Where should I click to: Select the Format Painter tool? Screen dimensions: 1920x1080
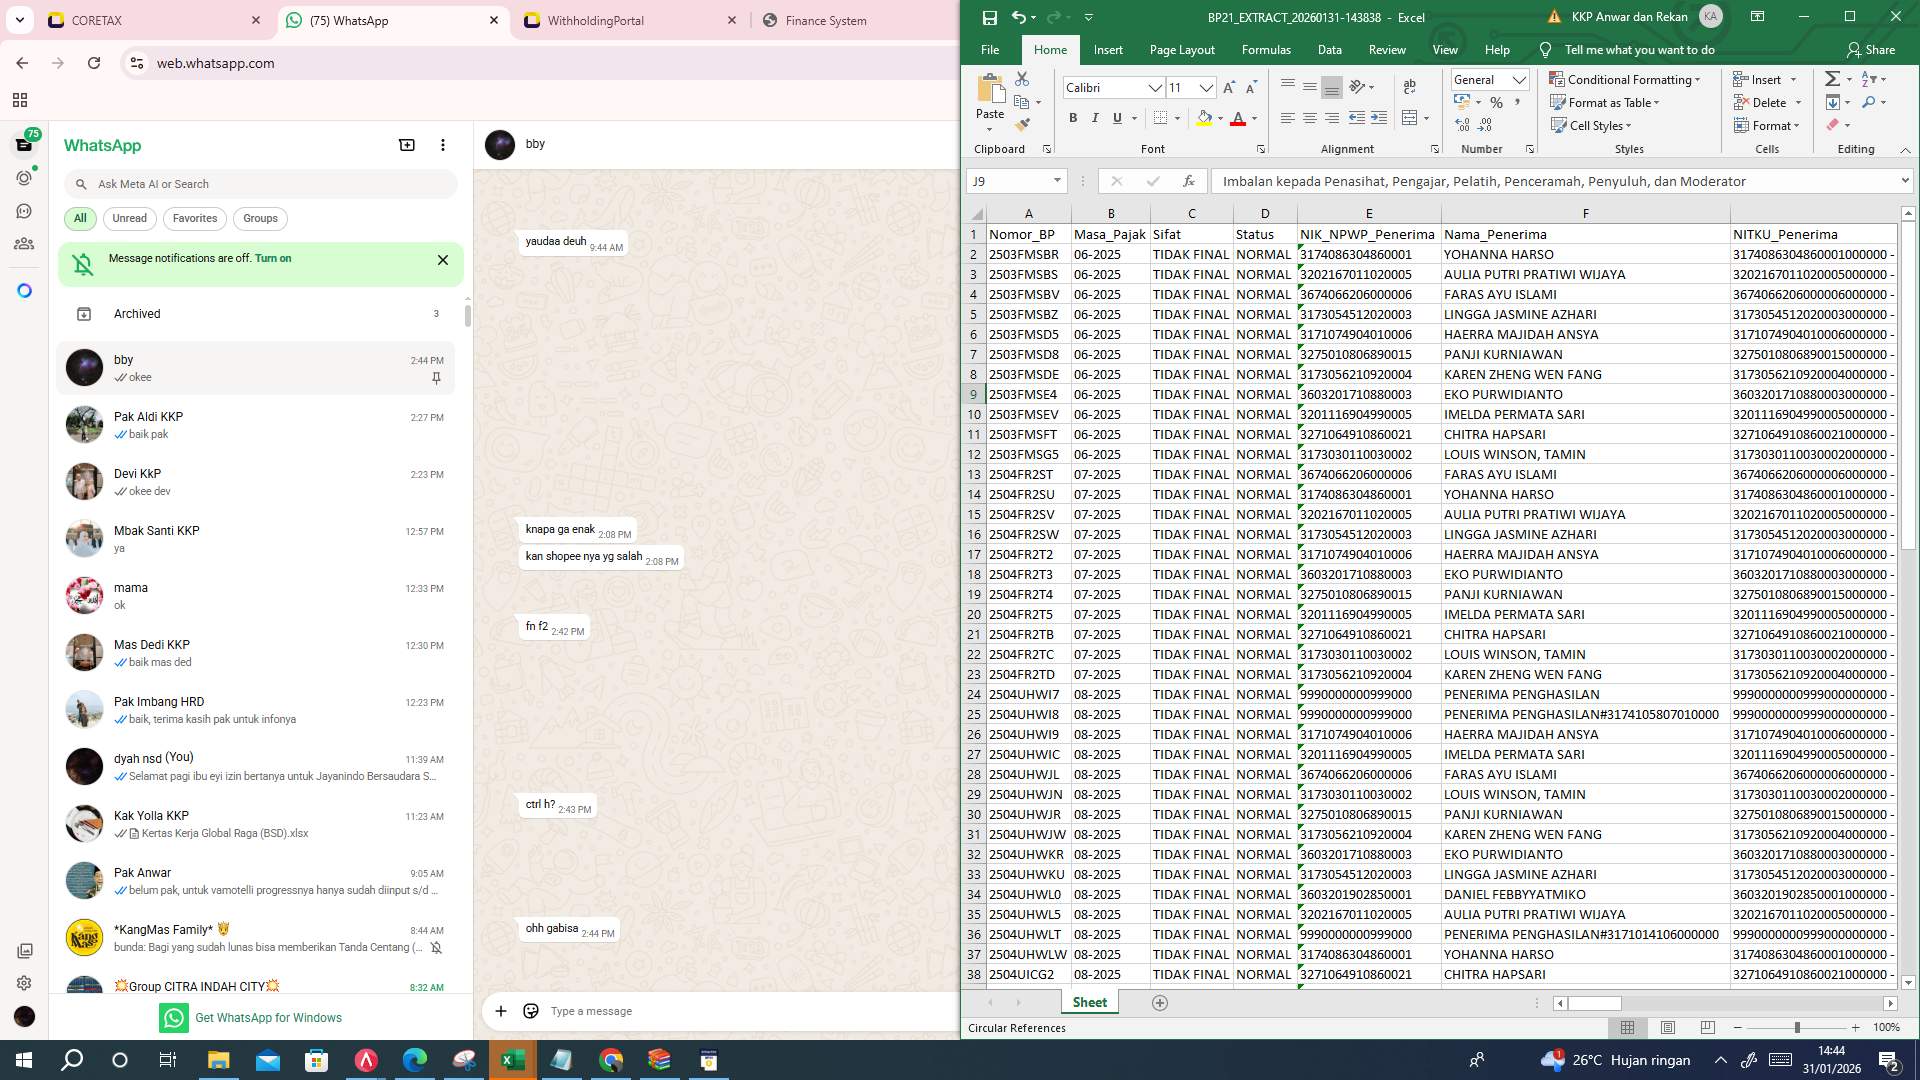click(x=1022, y=126)
